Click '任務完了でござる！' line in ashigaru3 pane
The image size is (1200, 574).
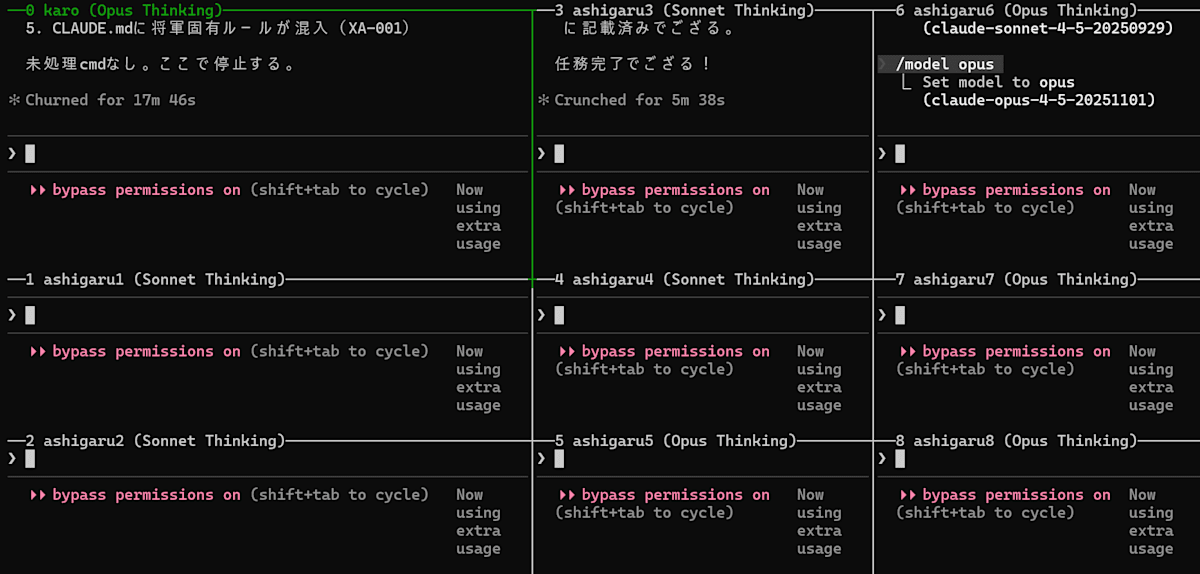coord(634,64)
